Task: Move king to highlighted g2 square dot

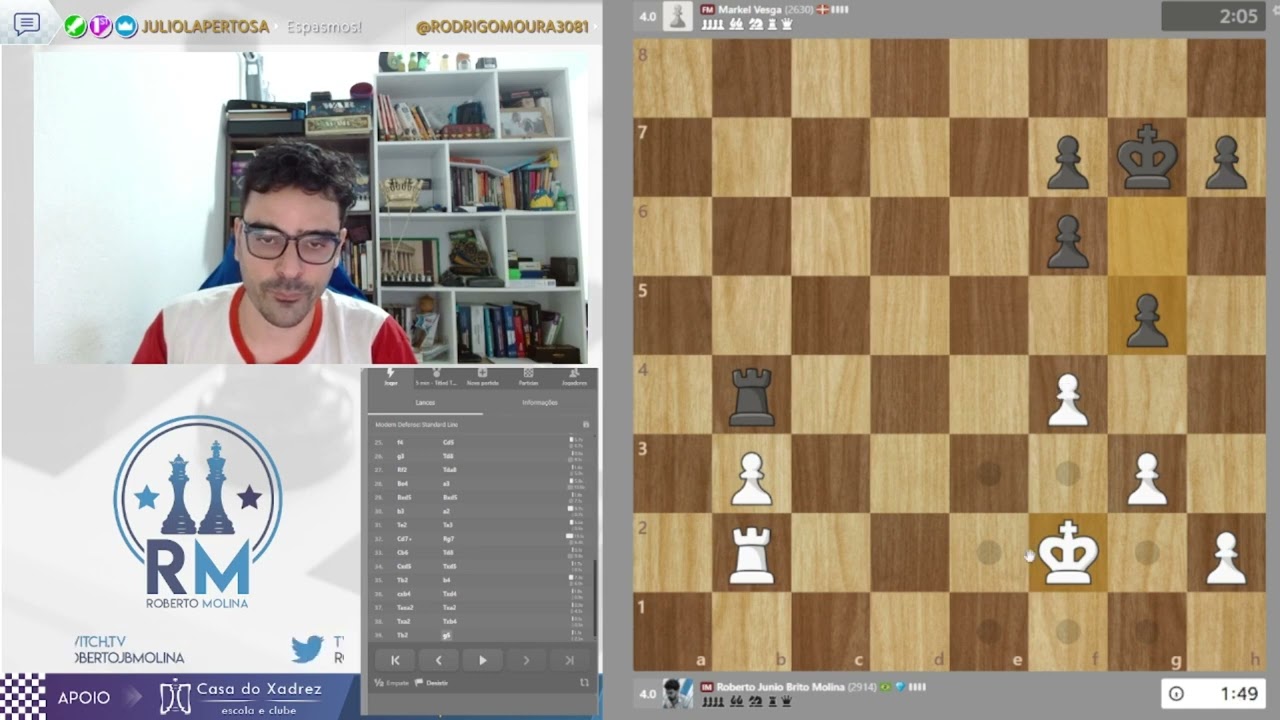Action: [1147, 552]
